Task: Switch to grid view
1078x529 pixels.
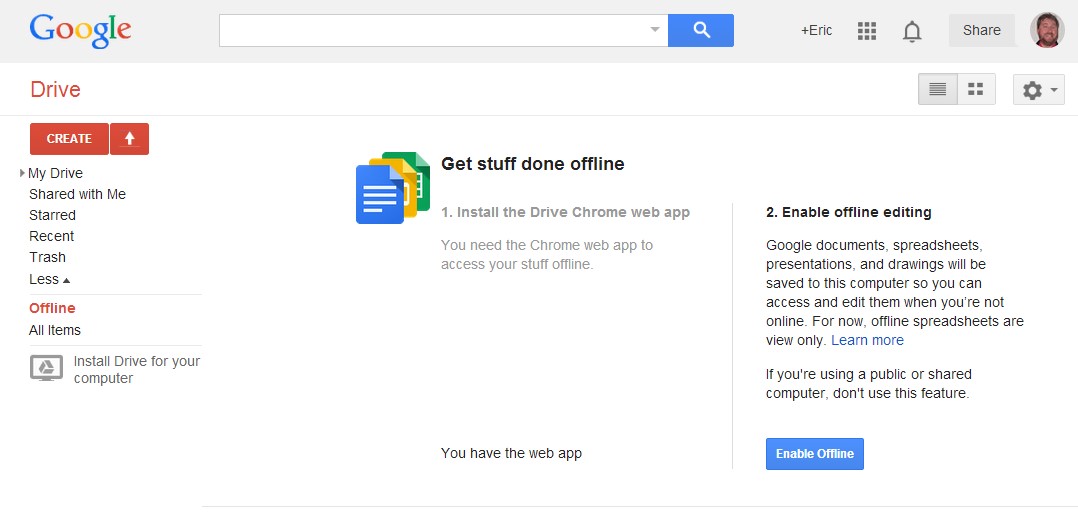Action: click(x=976, y=89)
